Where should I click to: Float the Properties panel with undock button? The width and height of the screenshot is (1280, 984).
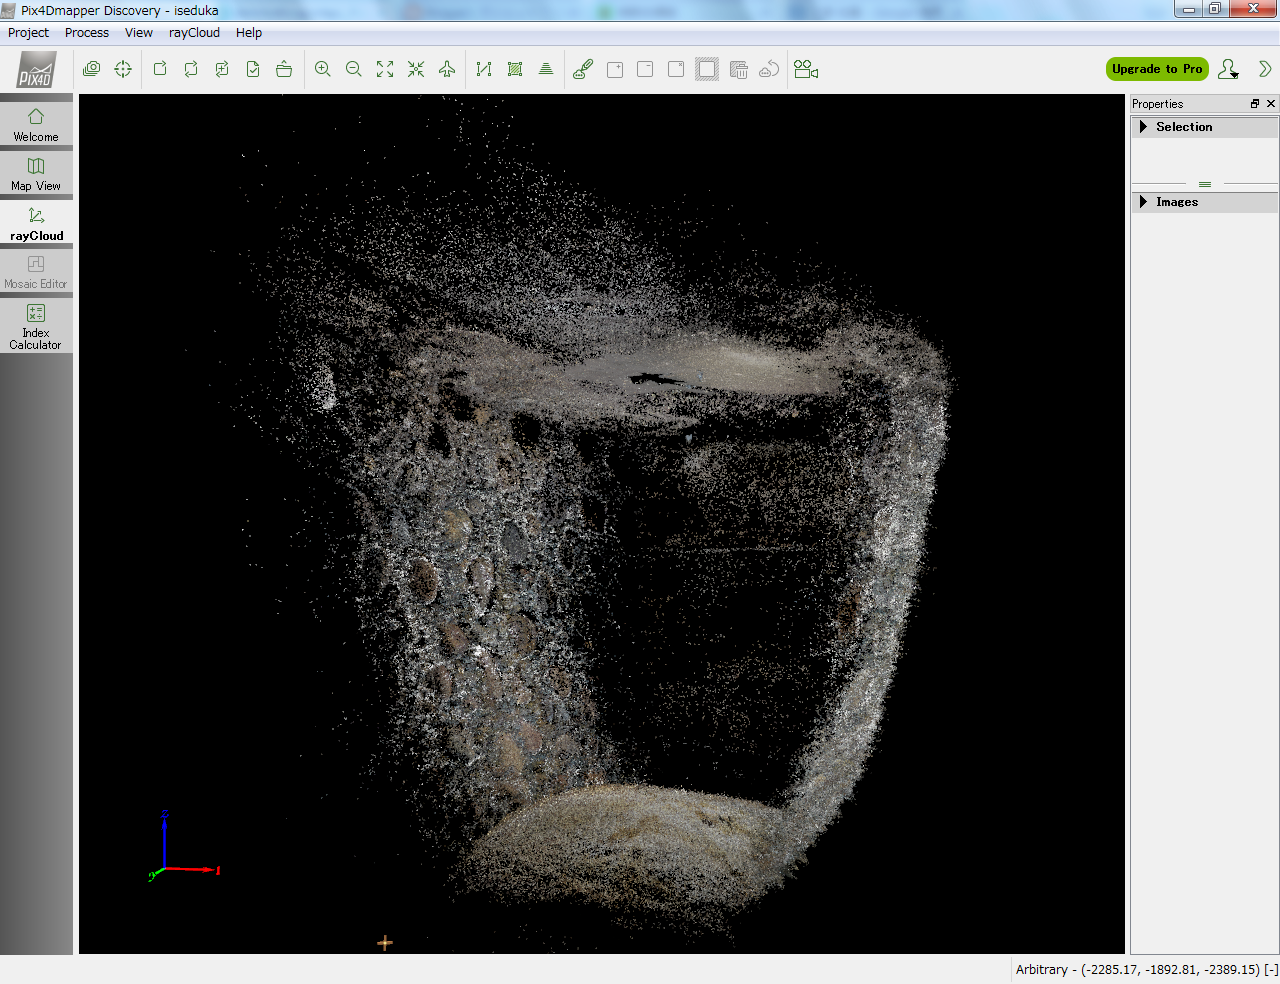click(1255, 104)
